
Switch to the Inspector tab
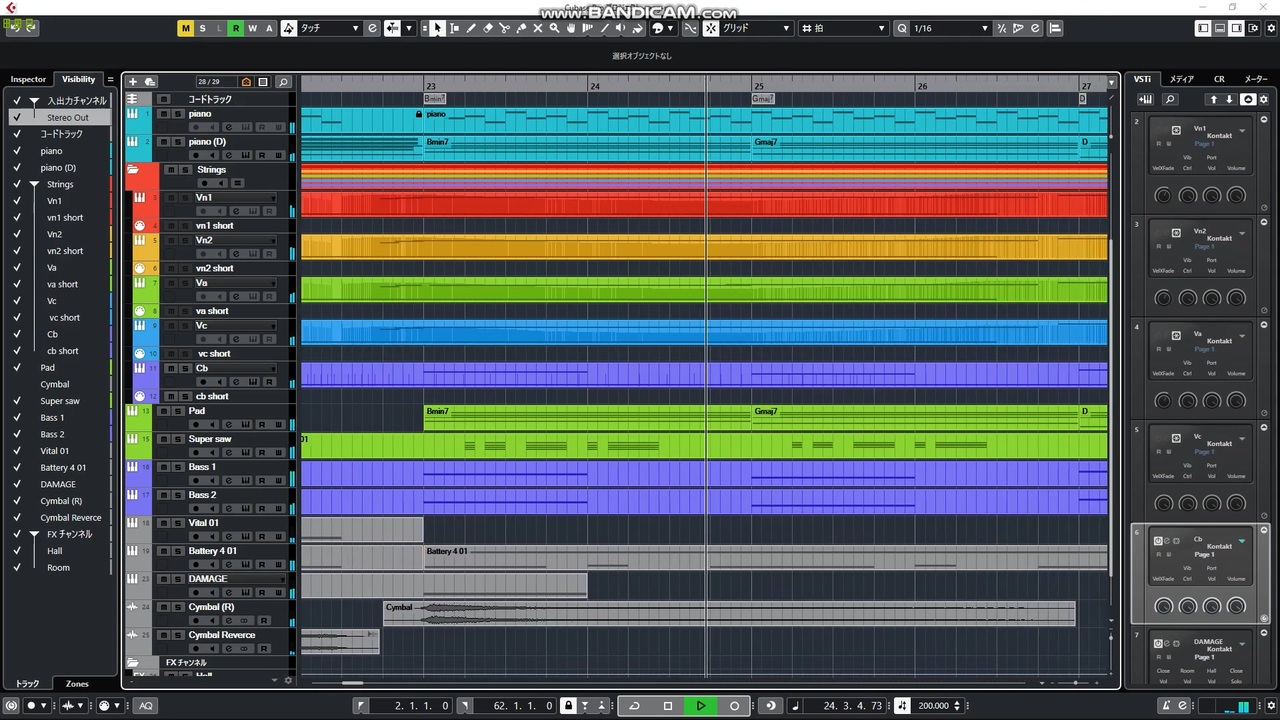click(28, 79)
